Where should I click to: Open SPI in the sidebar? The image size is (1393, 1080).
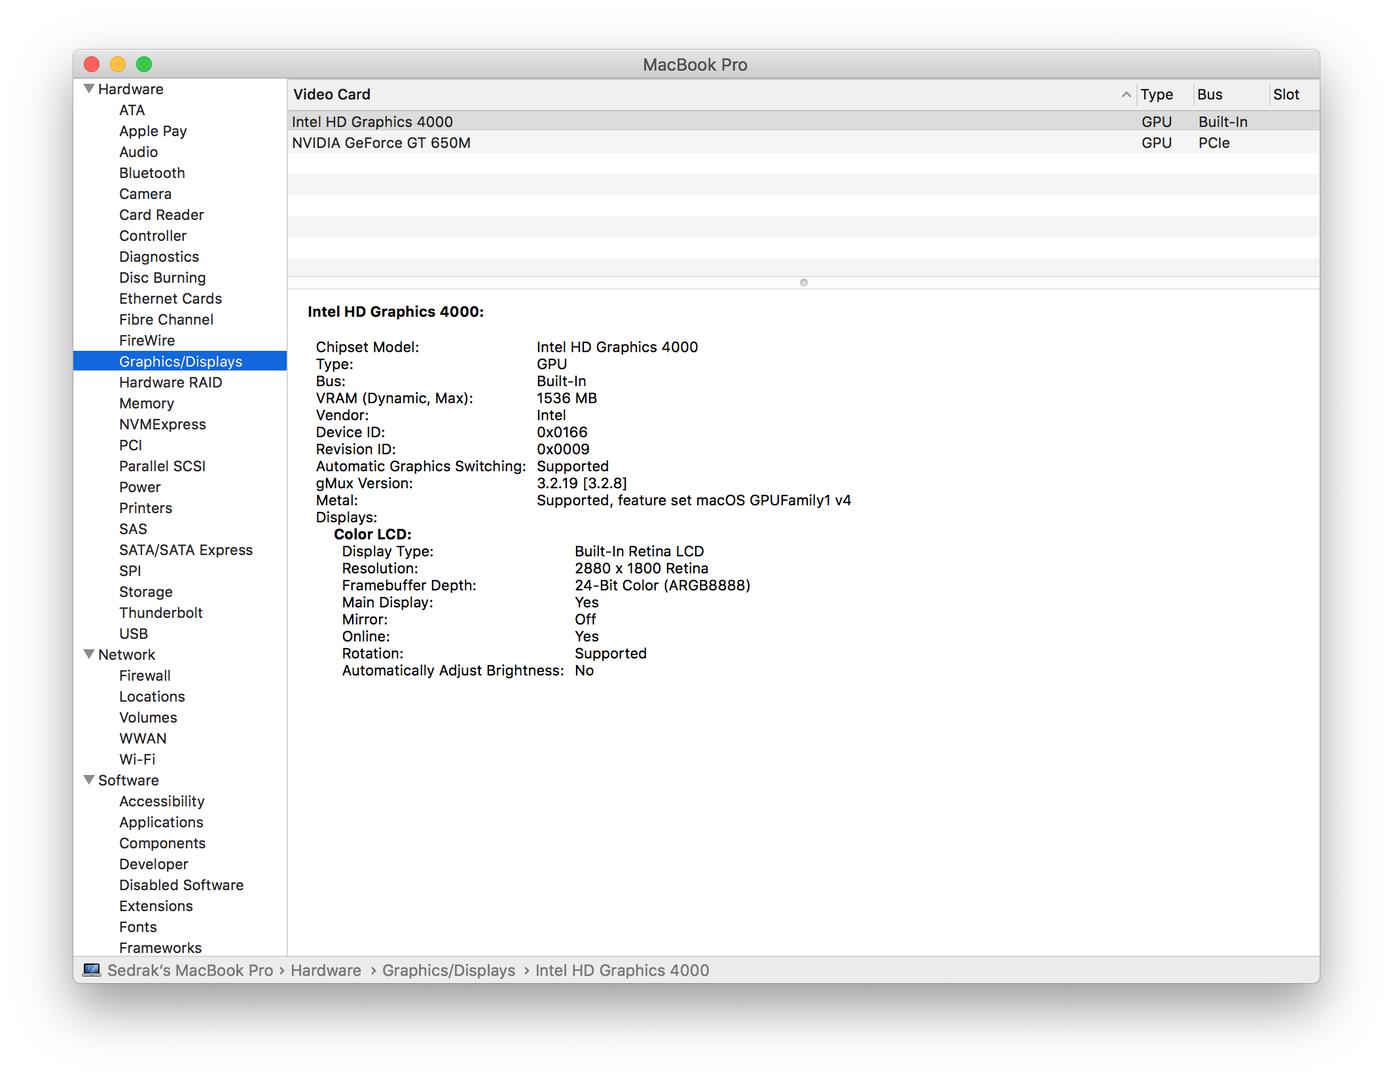(x=130, y=572)
